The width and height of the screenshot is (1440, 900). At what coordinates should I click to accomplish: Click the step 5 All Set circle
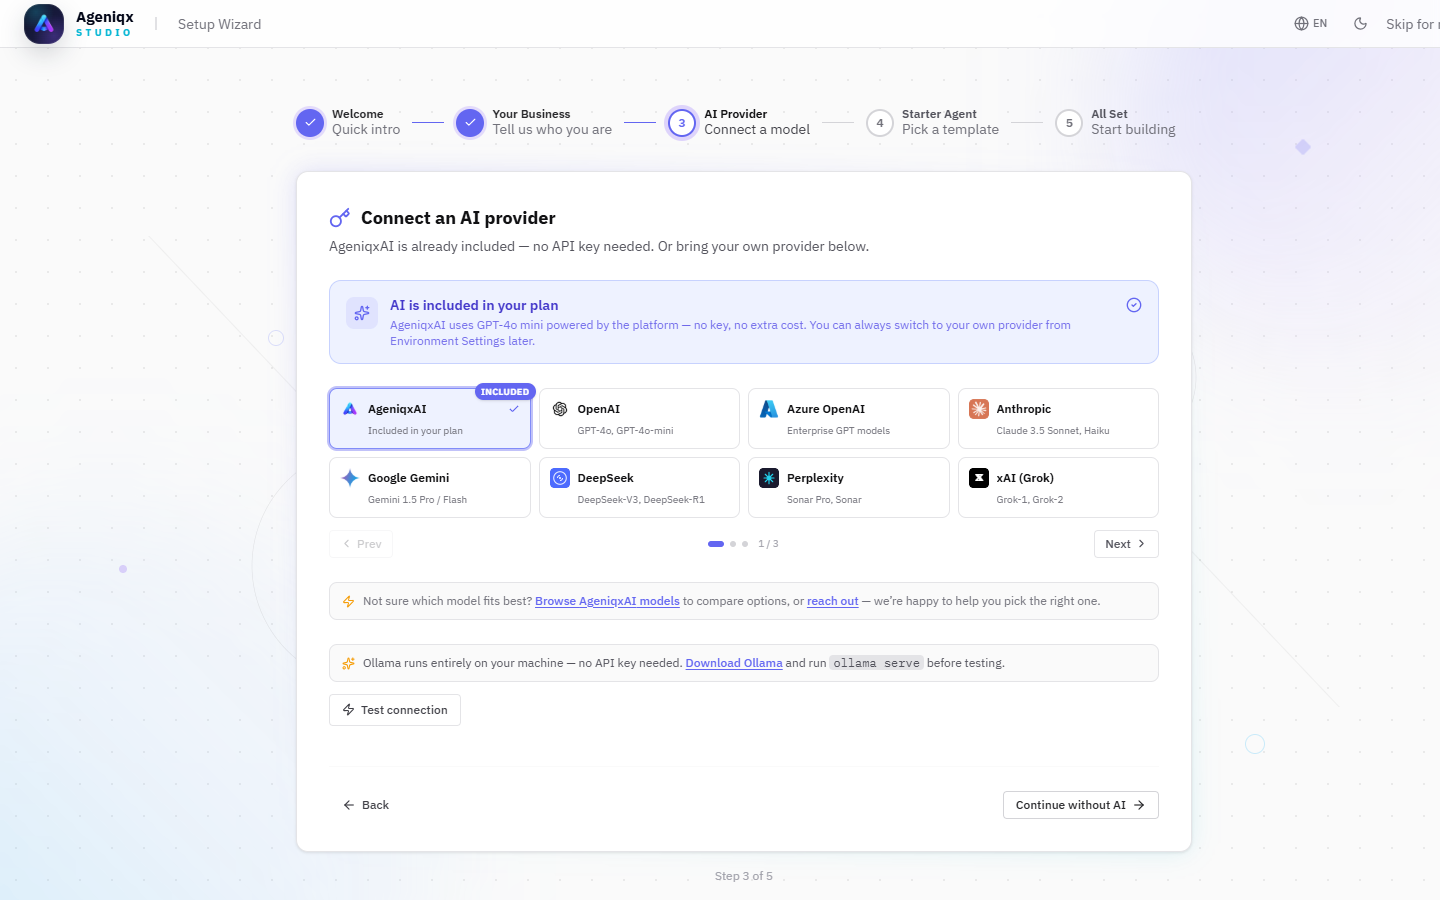(1069, 123)
